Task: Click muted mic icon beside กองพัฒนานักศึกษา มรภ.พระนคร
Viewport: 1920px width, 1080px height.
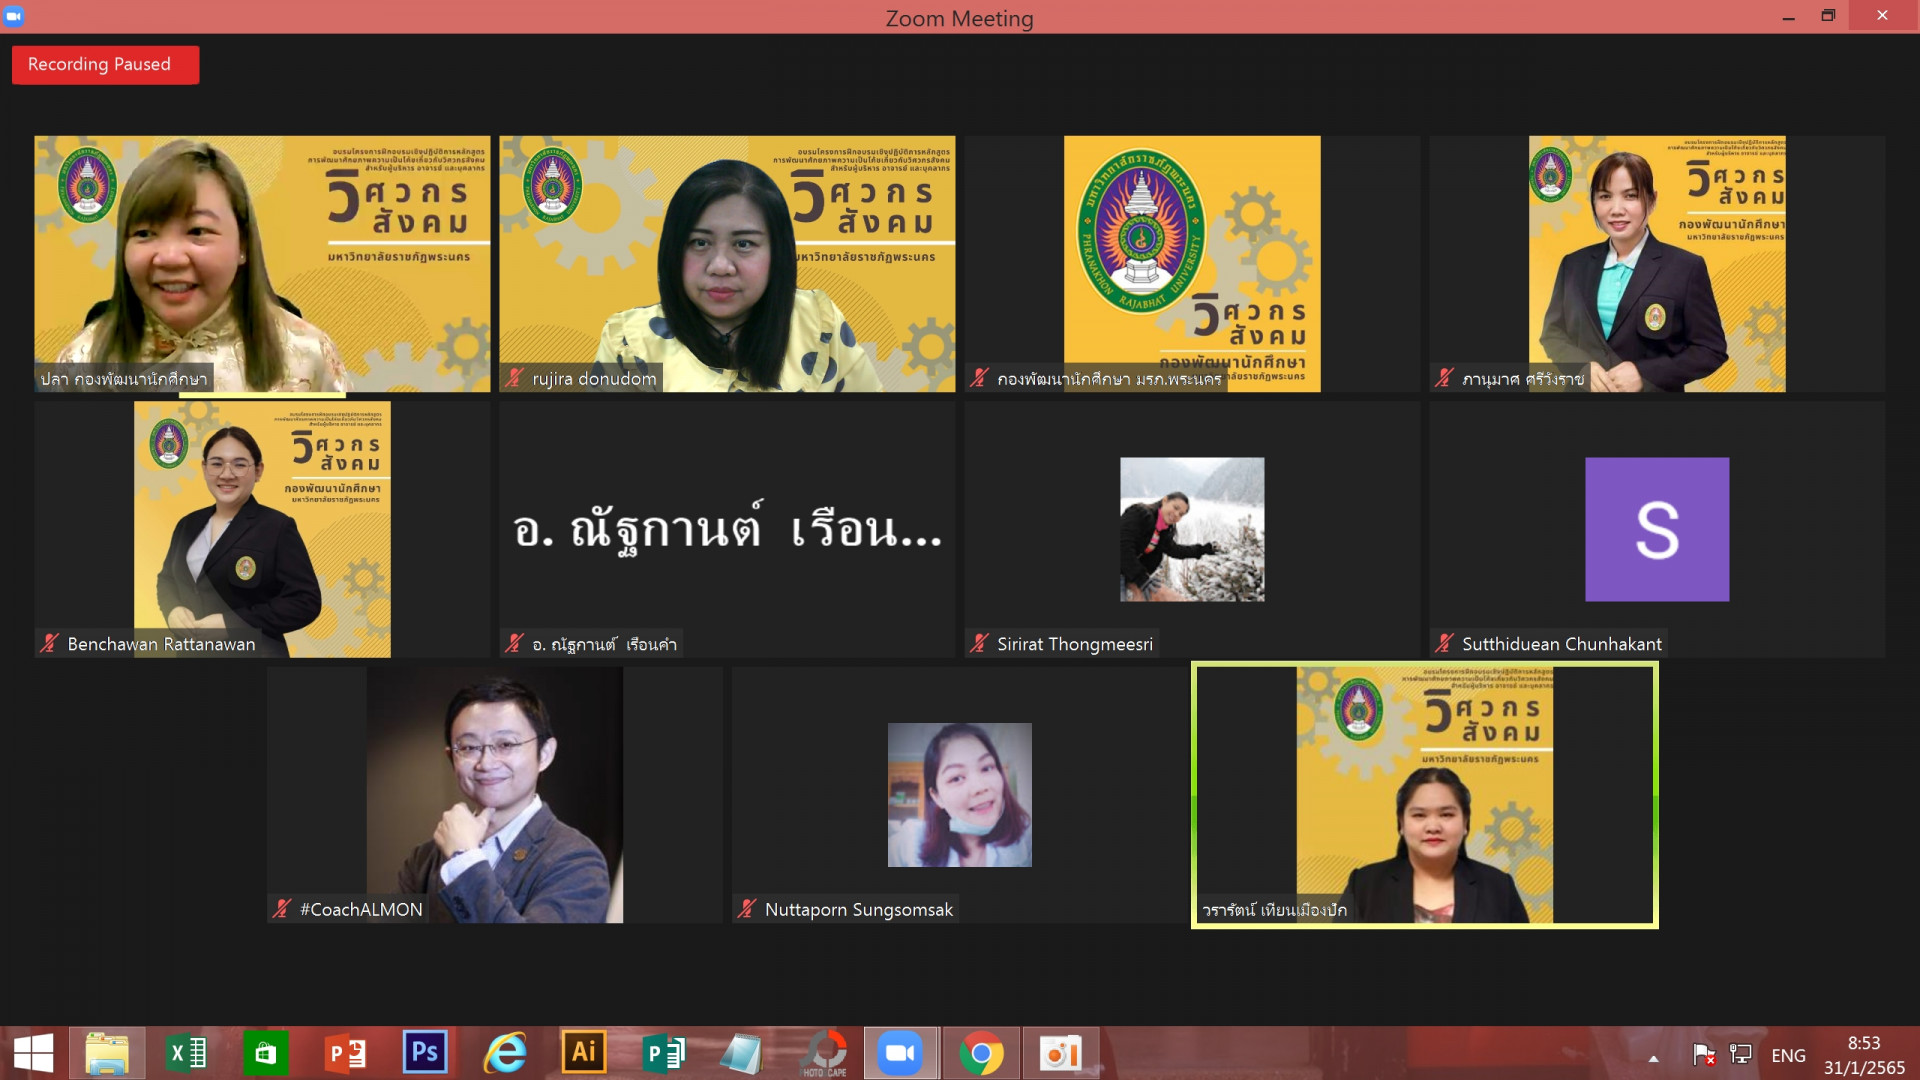Action: pyautogui.click(x=979, y=378)
